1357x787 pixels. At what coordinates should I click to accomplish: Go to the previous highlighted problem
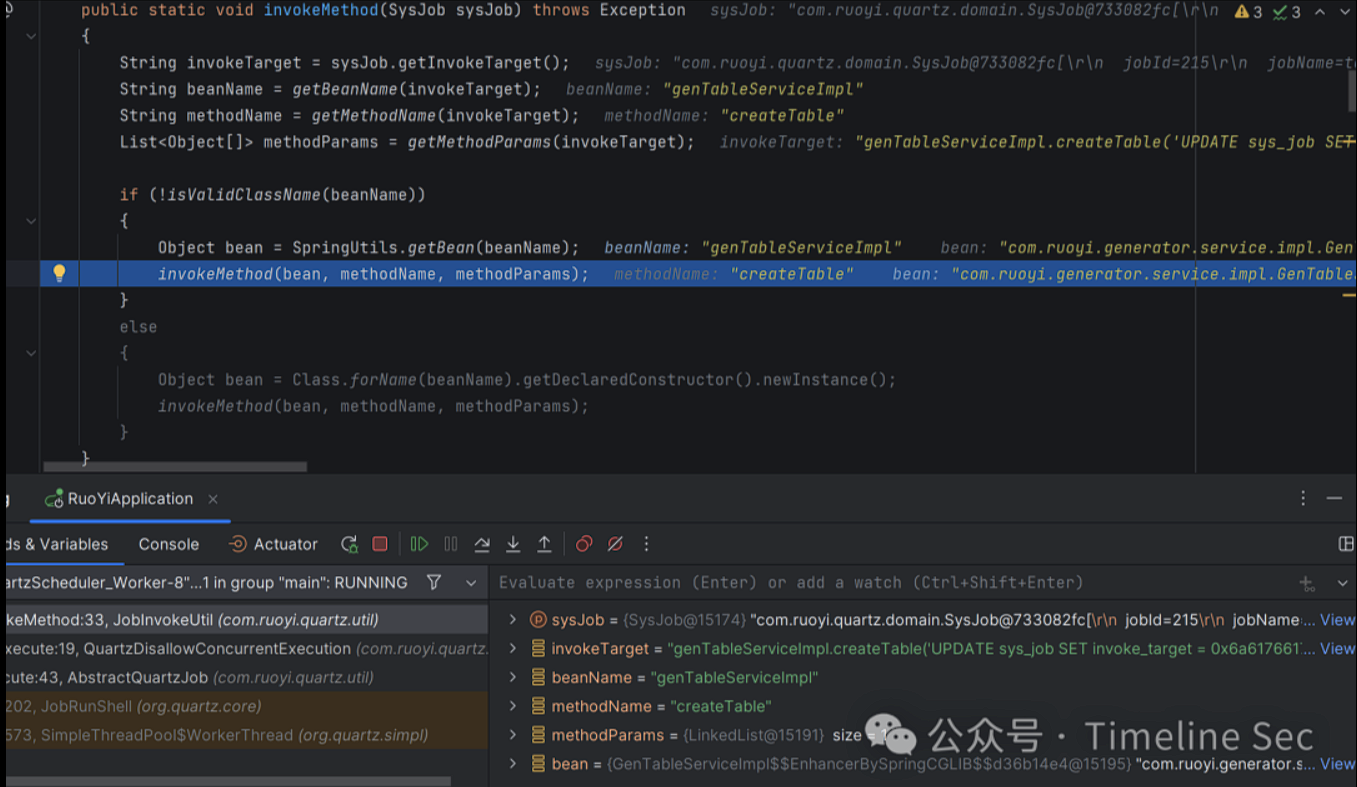tap(1319, 12)
